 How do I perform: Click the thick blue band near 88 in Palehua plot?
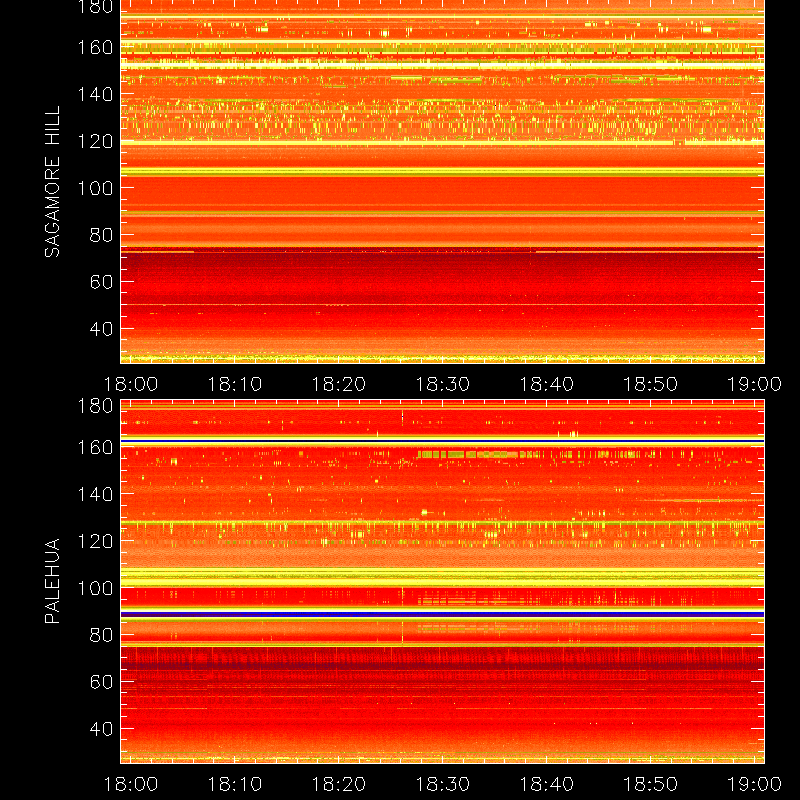(442, 615)
